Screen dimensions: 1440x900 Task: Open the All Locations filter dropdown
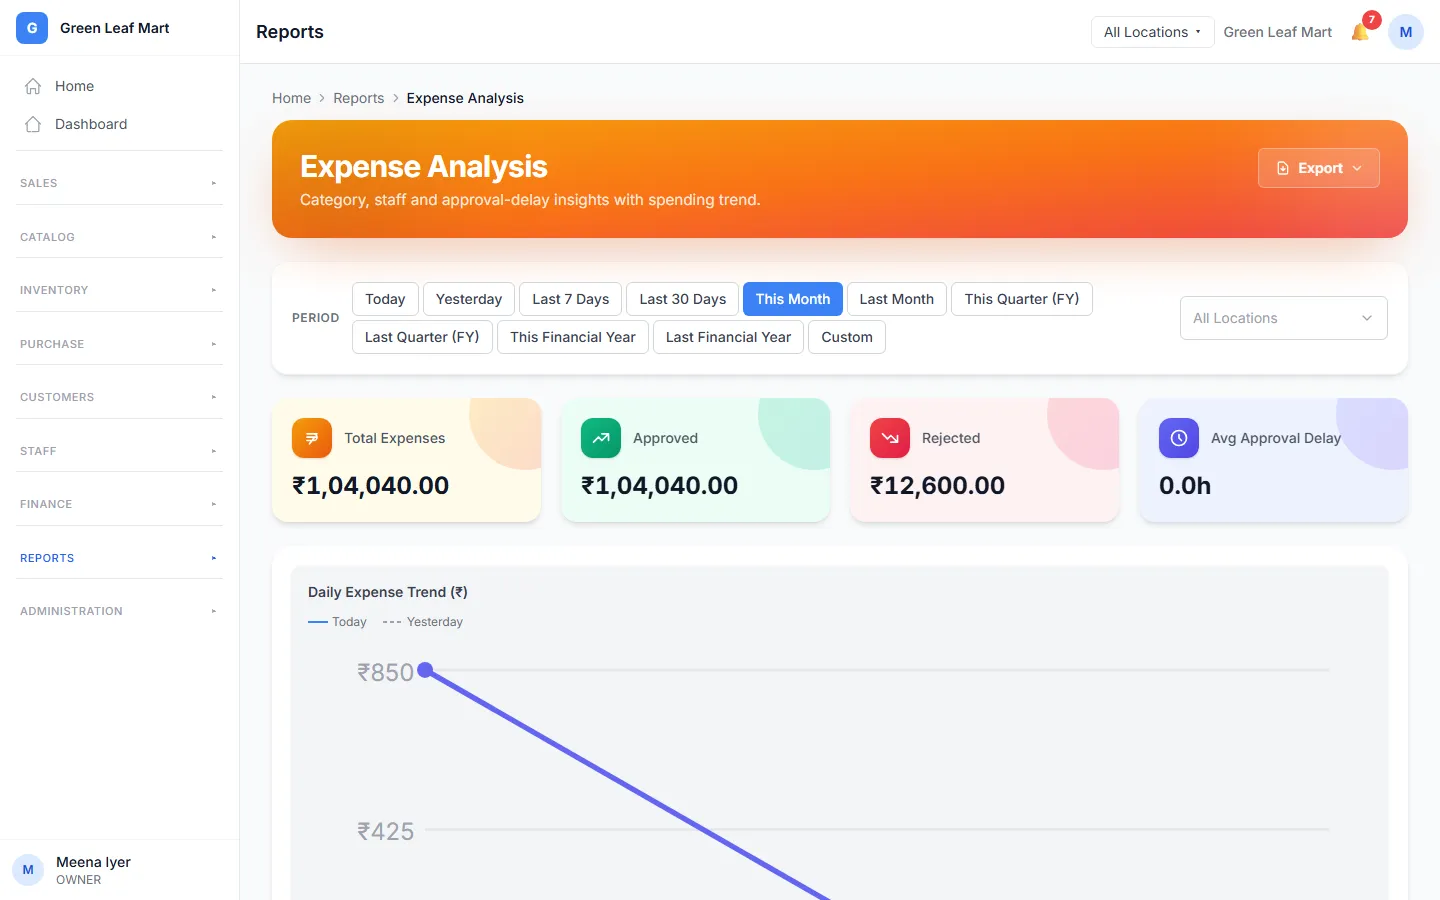tap(1283, 318)
